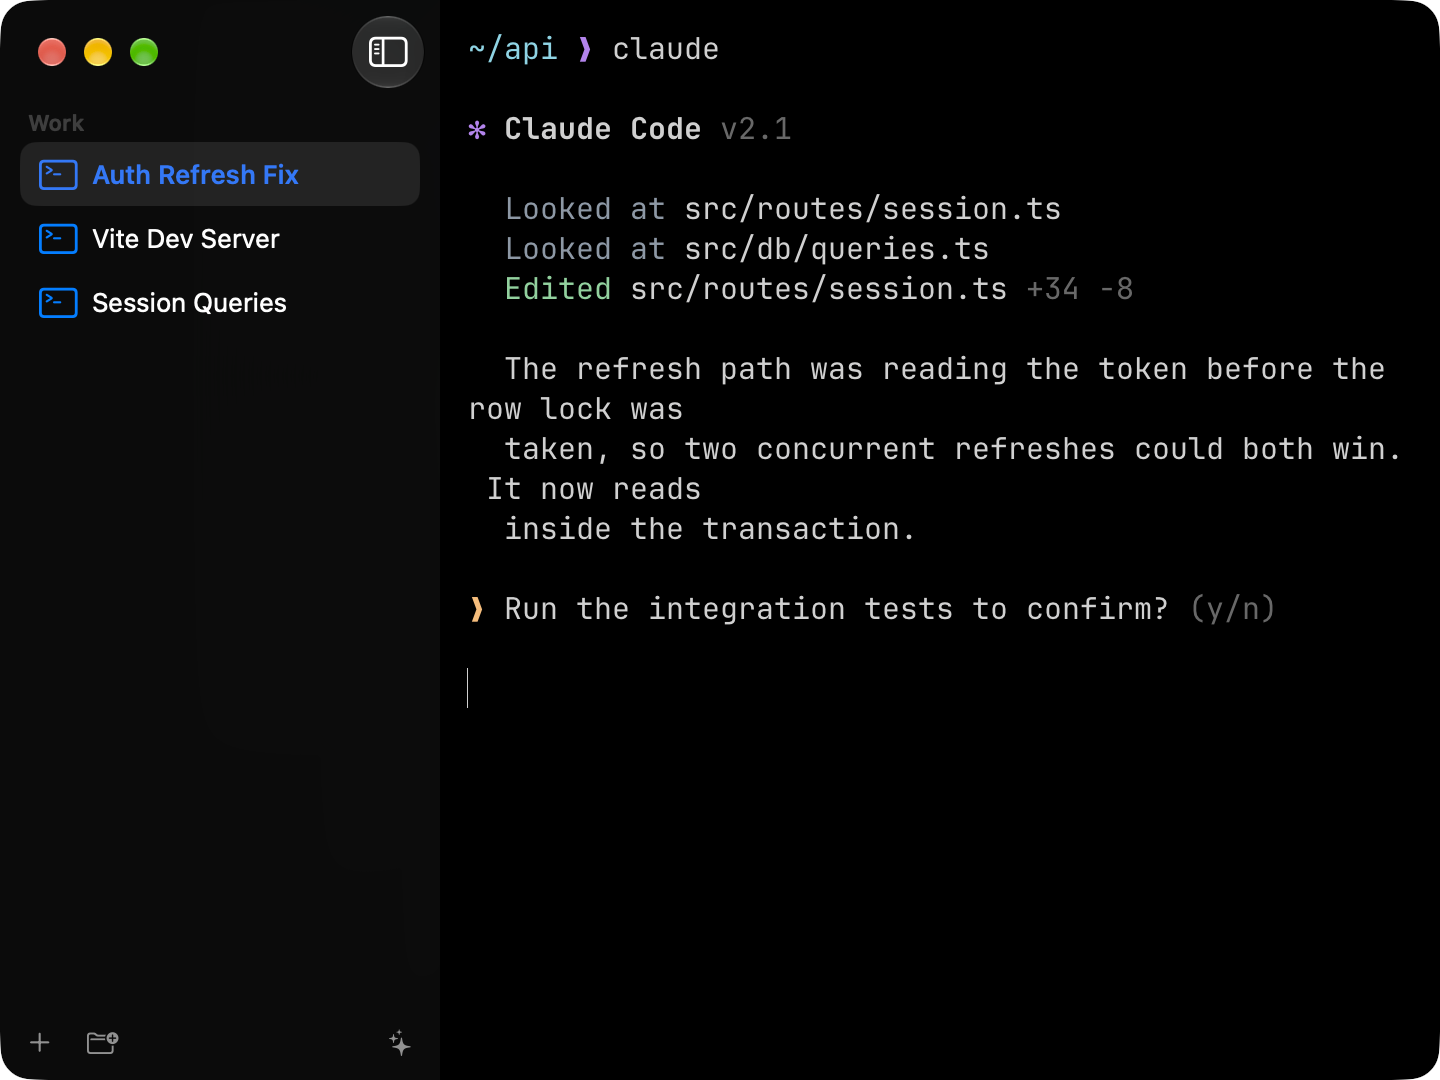Click the ~/api prompt path
Screen dimensions: 1440x1080
coord(513,49)
